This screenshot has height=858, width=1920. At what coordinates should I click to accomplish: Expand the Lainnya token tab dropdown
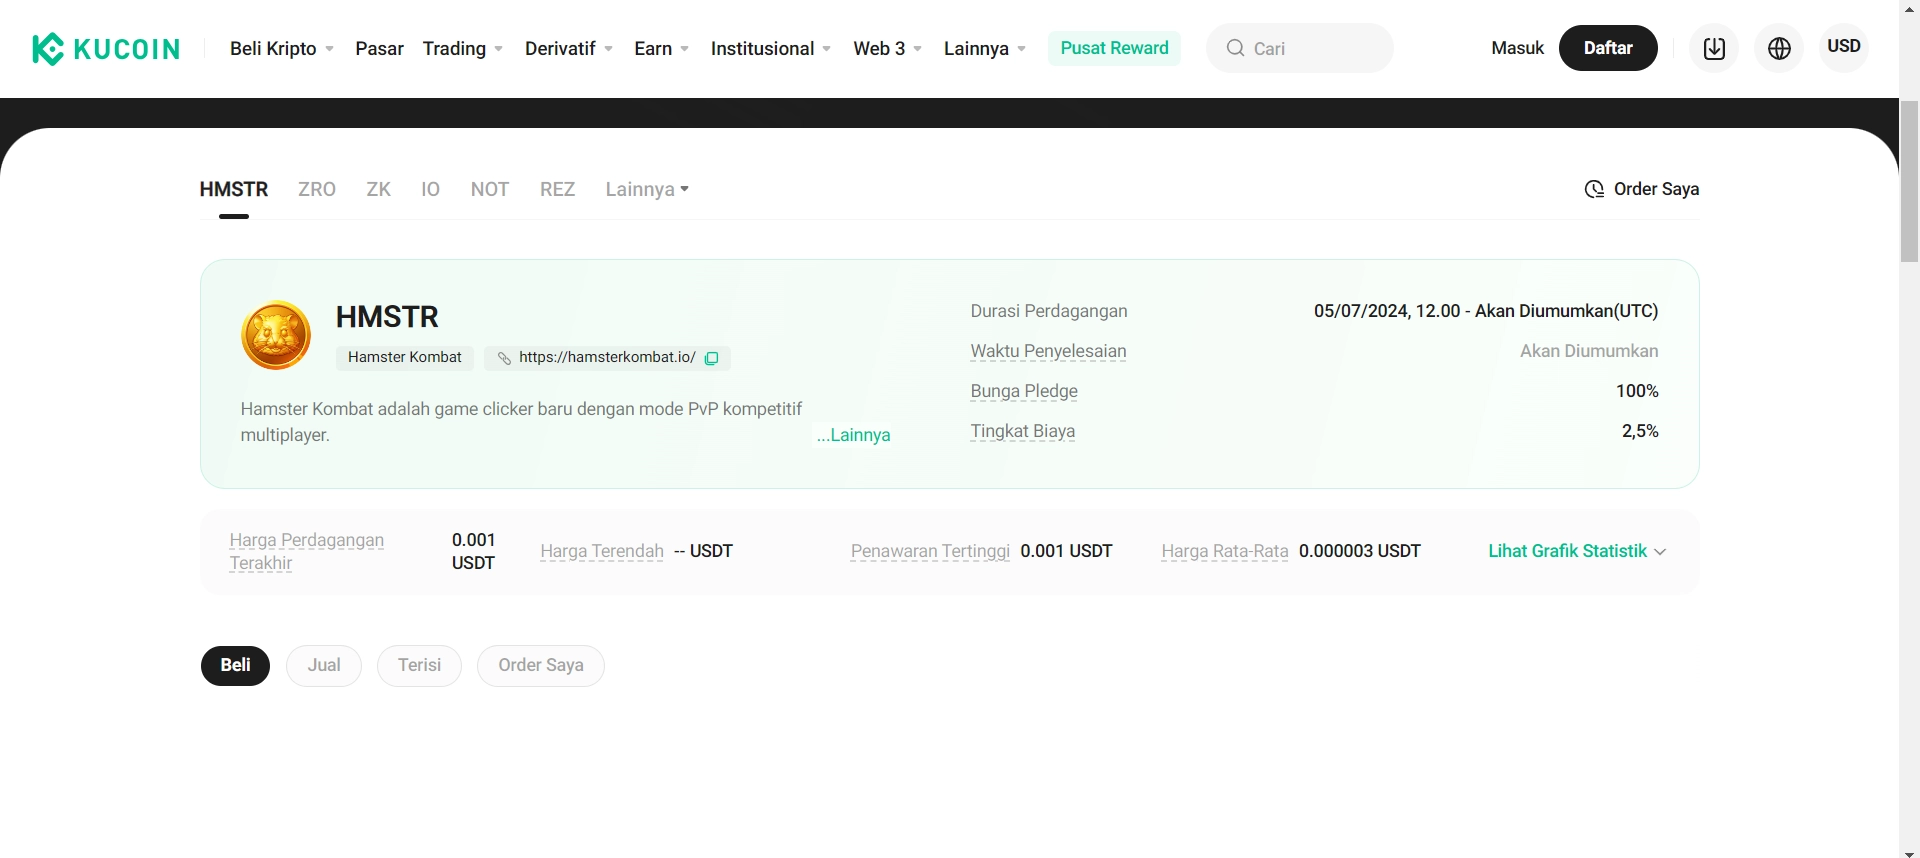pos(647,189)
